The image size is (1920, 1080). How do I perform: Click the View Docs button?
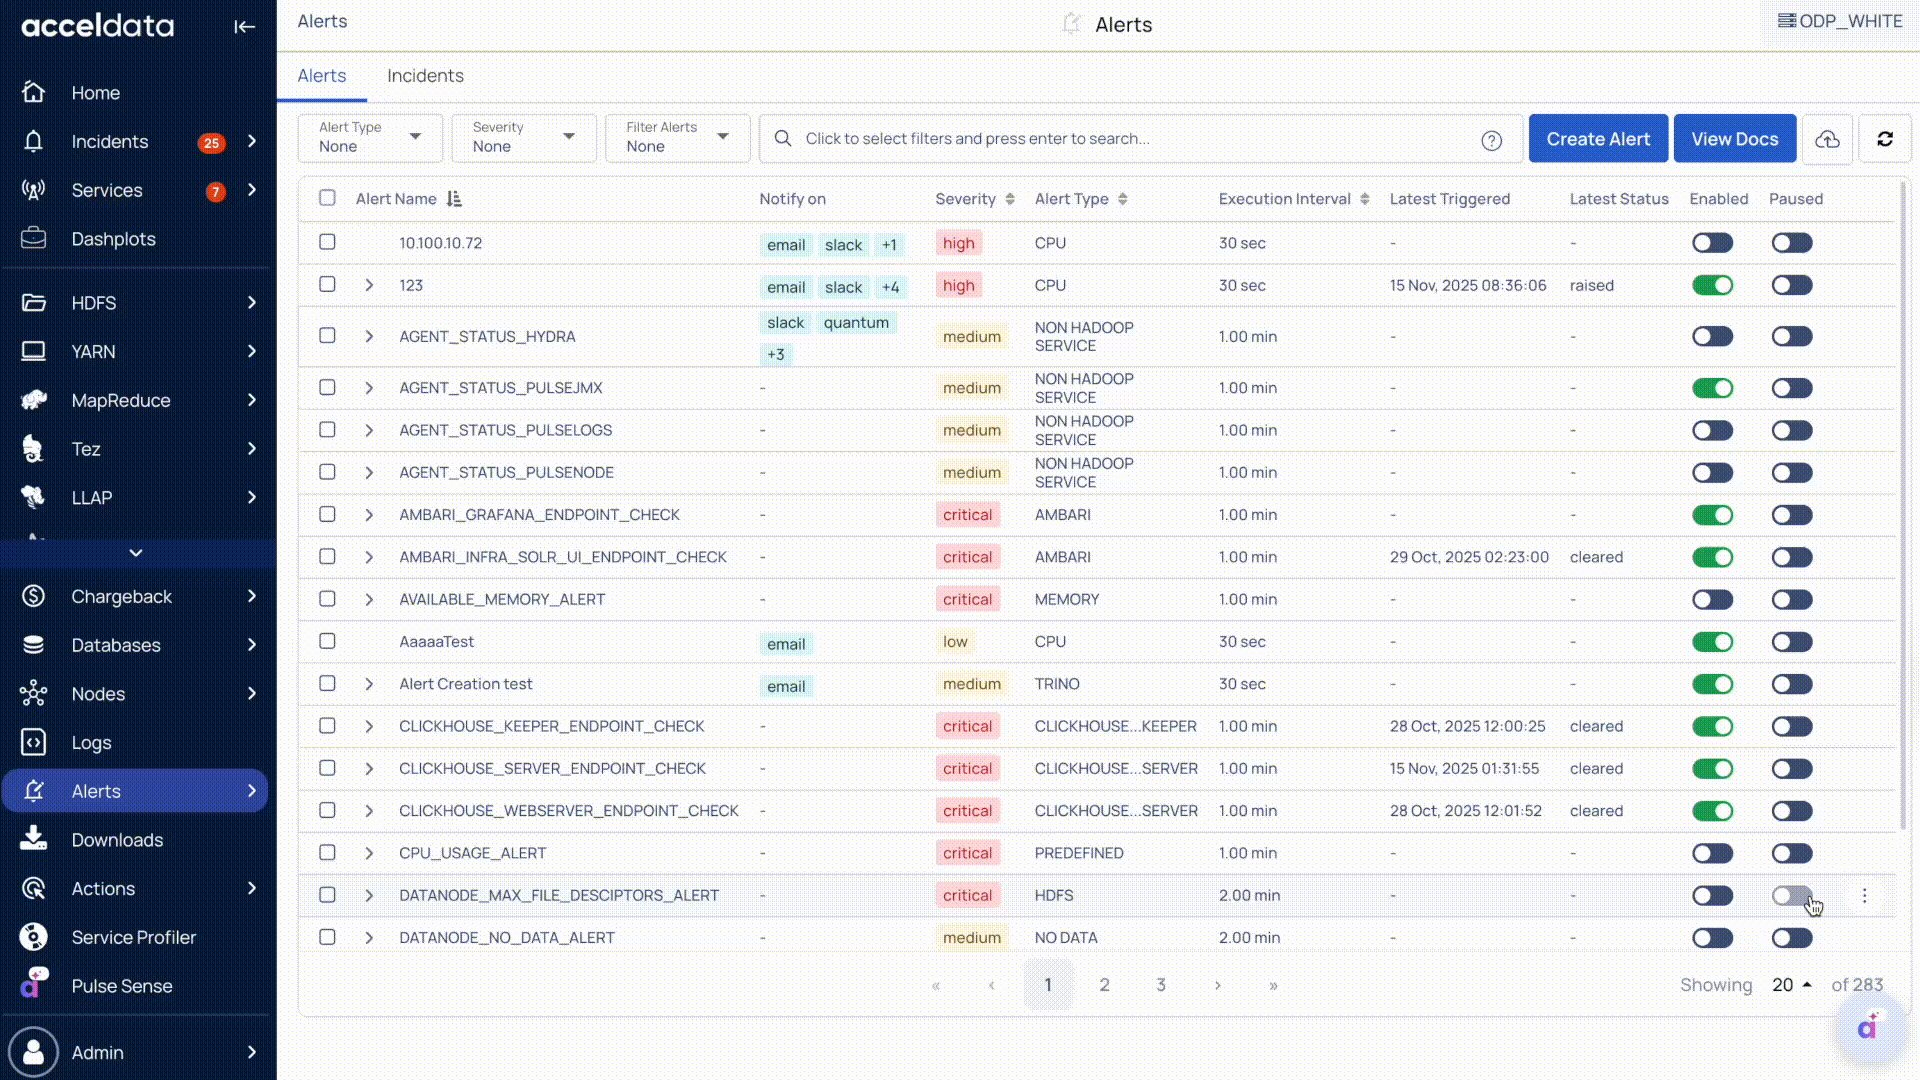coord(1734,139)
